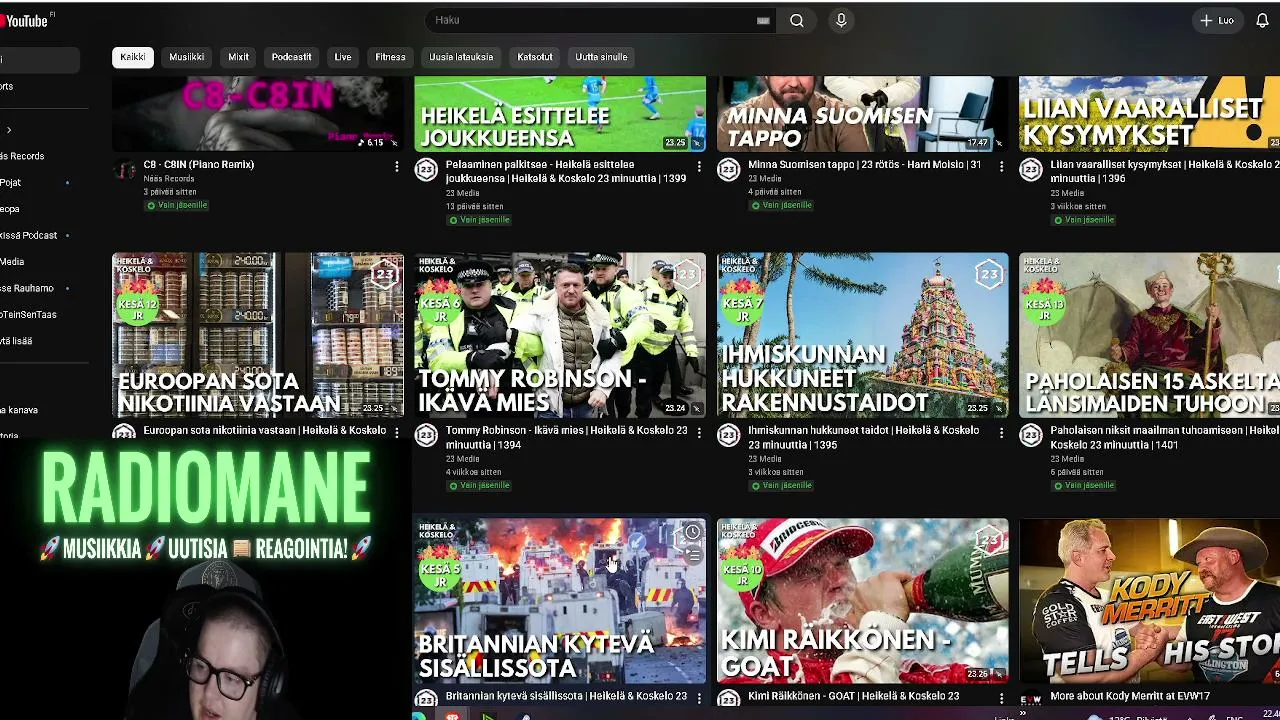Image resolution: width=1280 pixels, height=720 pixels.
Task: Click the channel avatar beside Euroopan sota title
Action: (124, 433)
